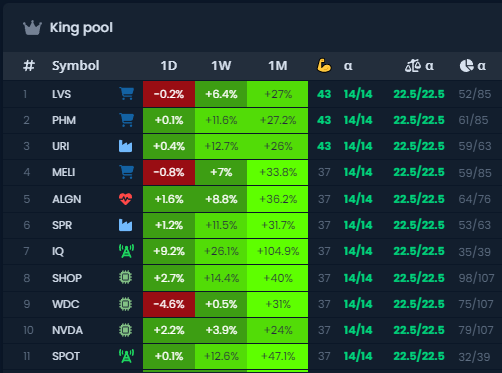Click the chip icon in NVDA row
This screenshot has width=502, height=373.
point(126,330)
